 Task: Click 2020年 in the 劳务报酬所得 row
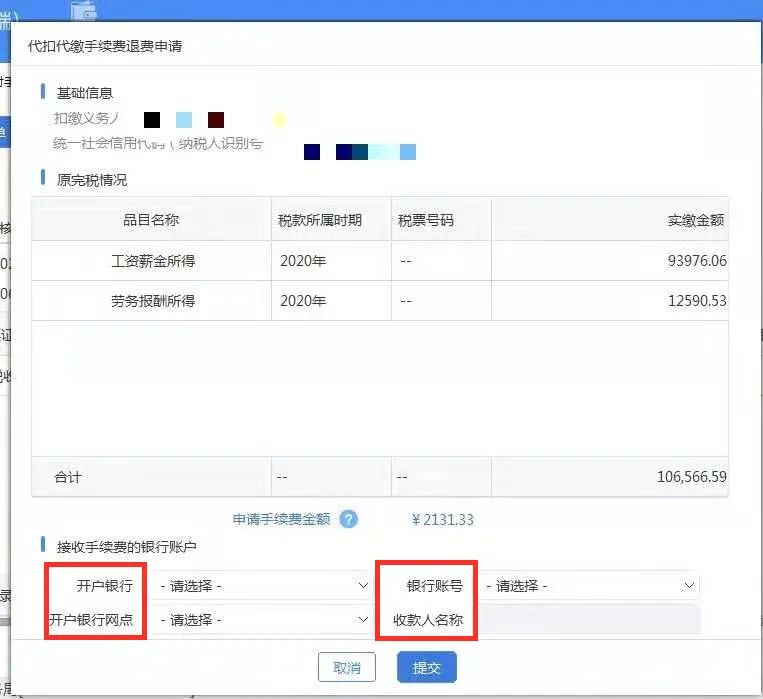coord(303,301)
